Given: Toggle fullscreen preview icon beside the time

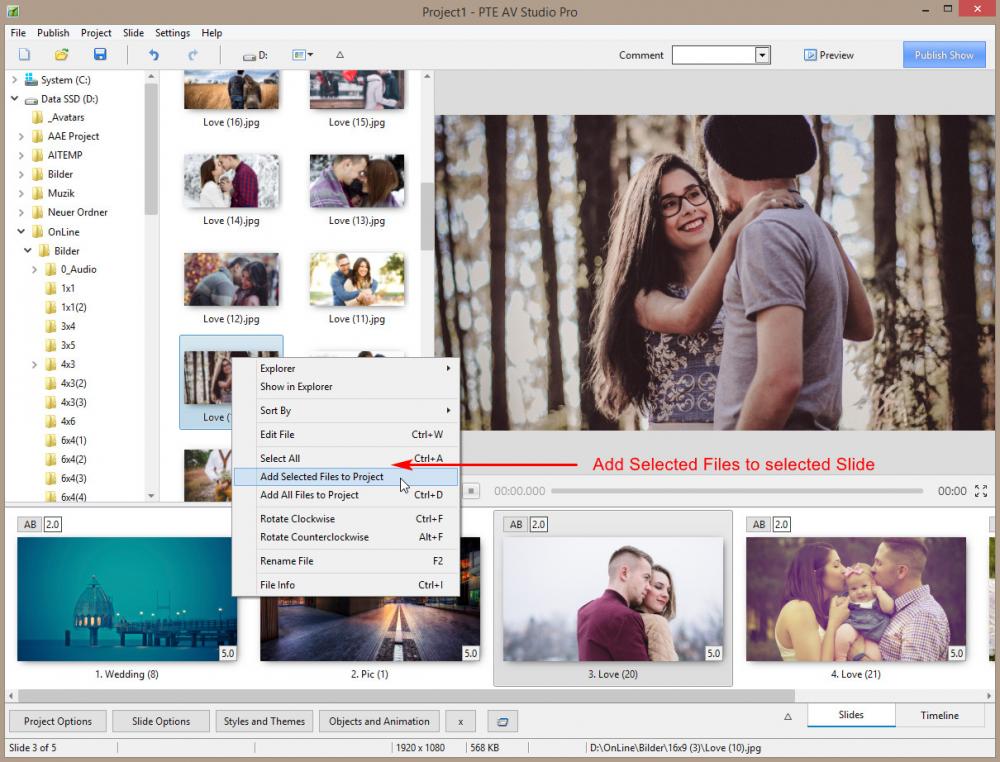Looking at the screenshot, I should pos(980,491).
